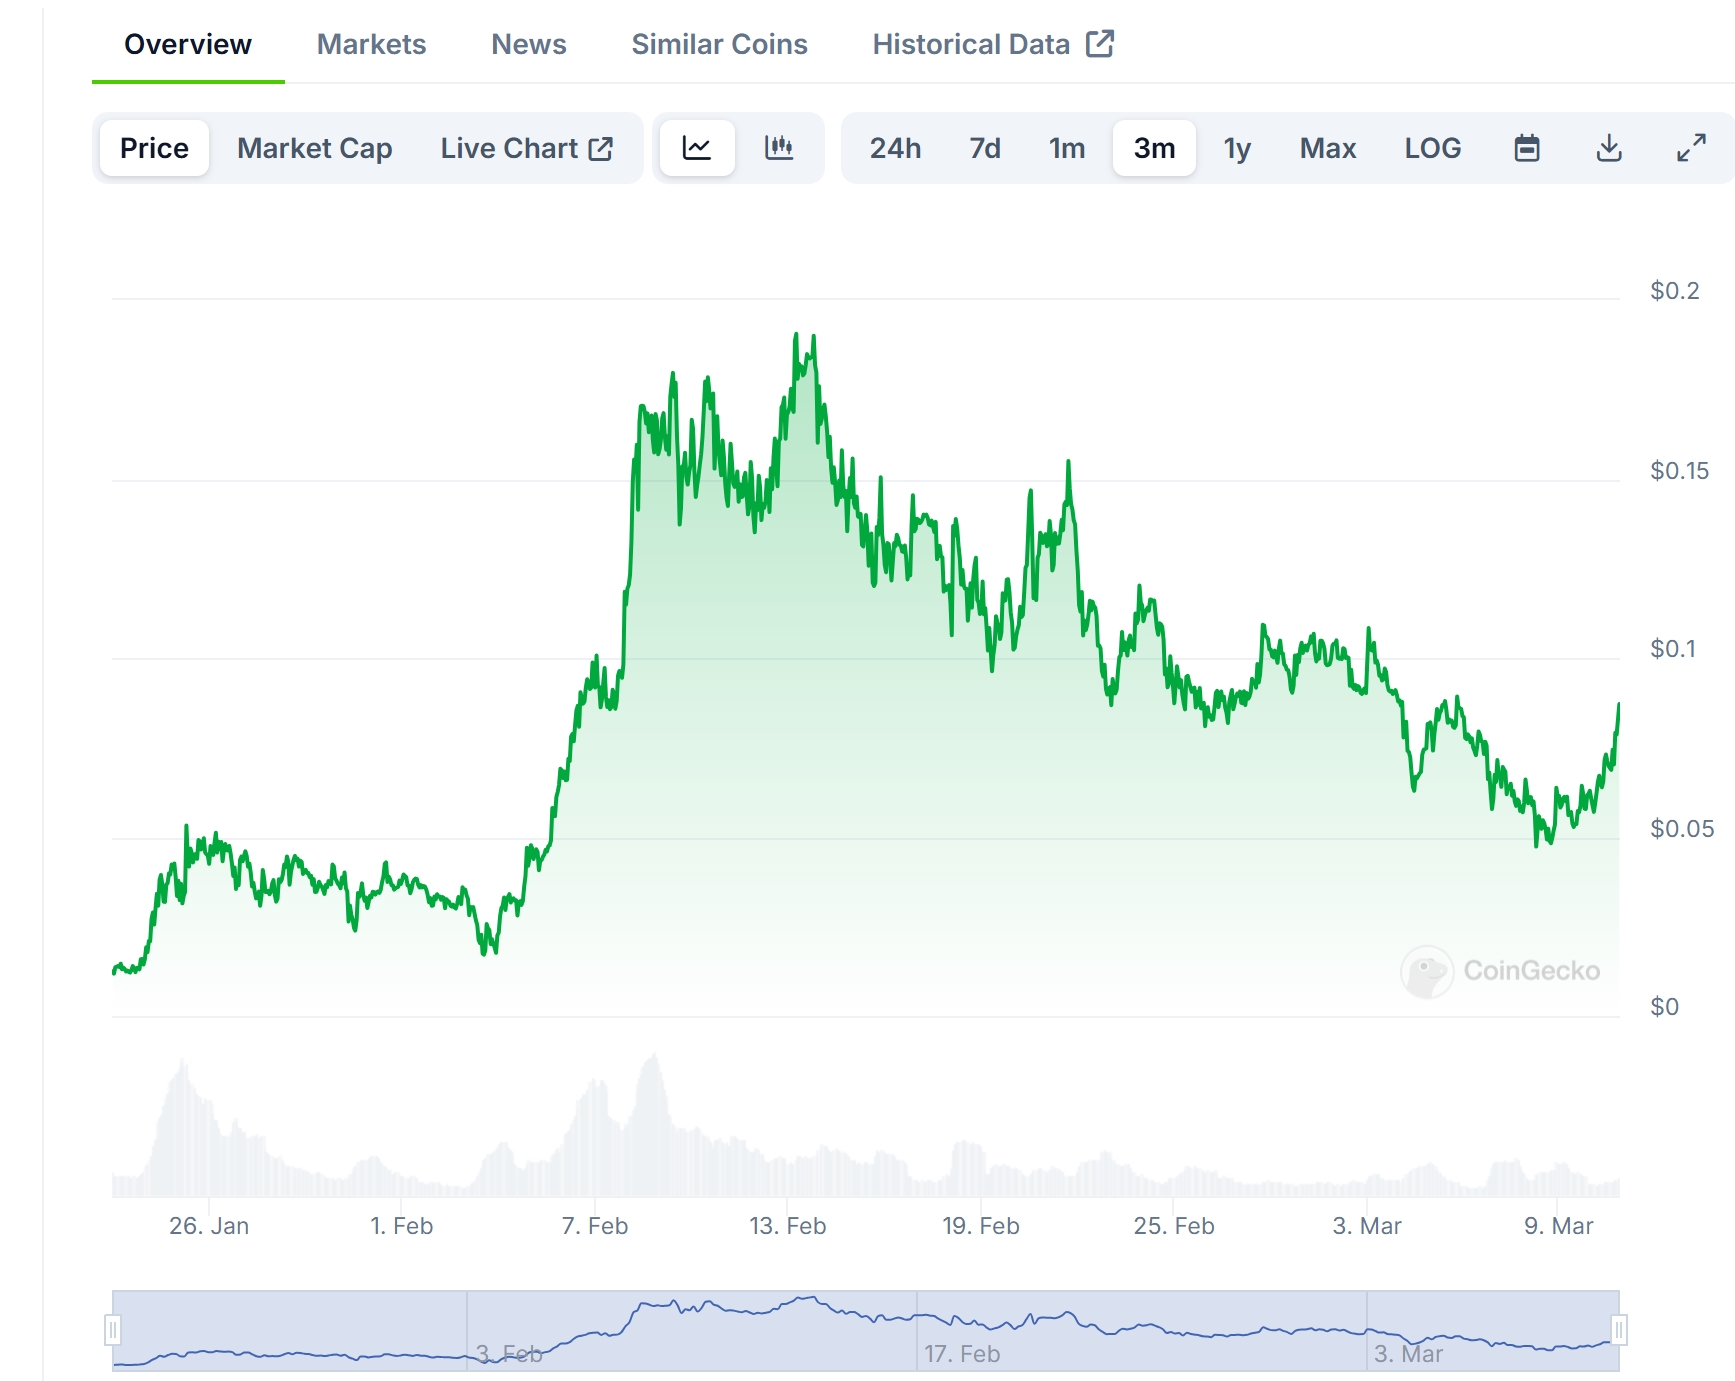Click the 26. Jan date axis label
The image size is (1735, 1381).
(209, 1226)
